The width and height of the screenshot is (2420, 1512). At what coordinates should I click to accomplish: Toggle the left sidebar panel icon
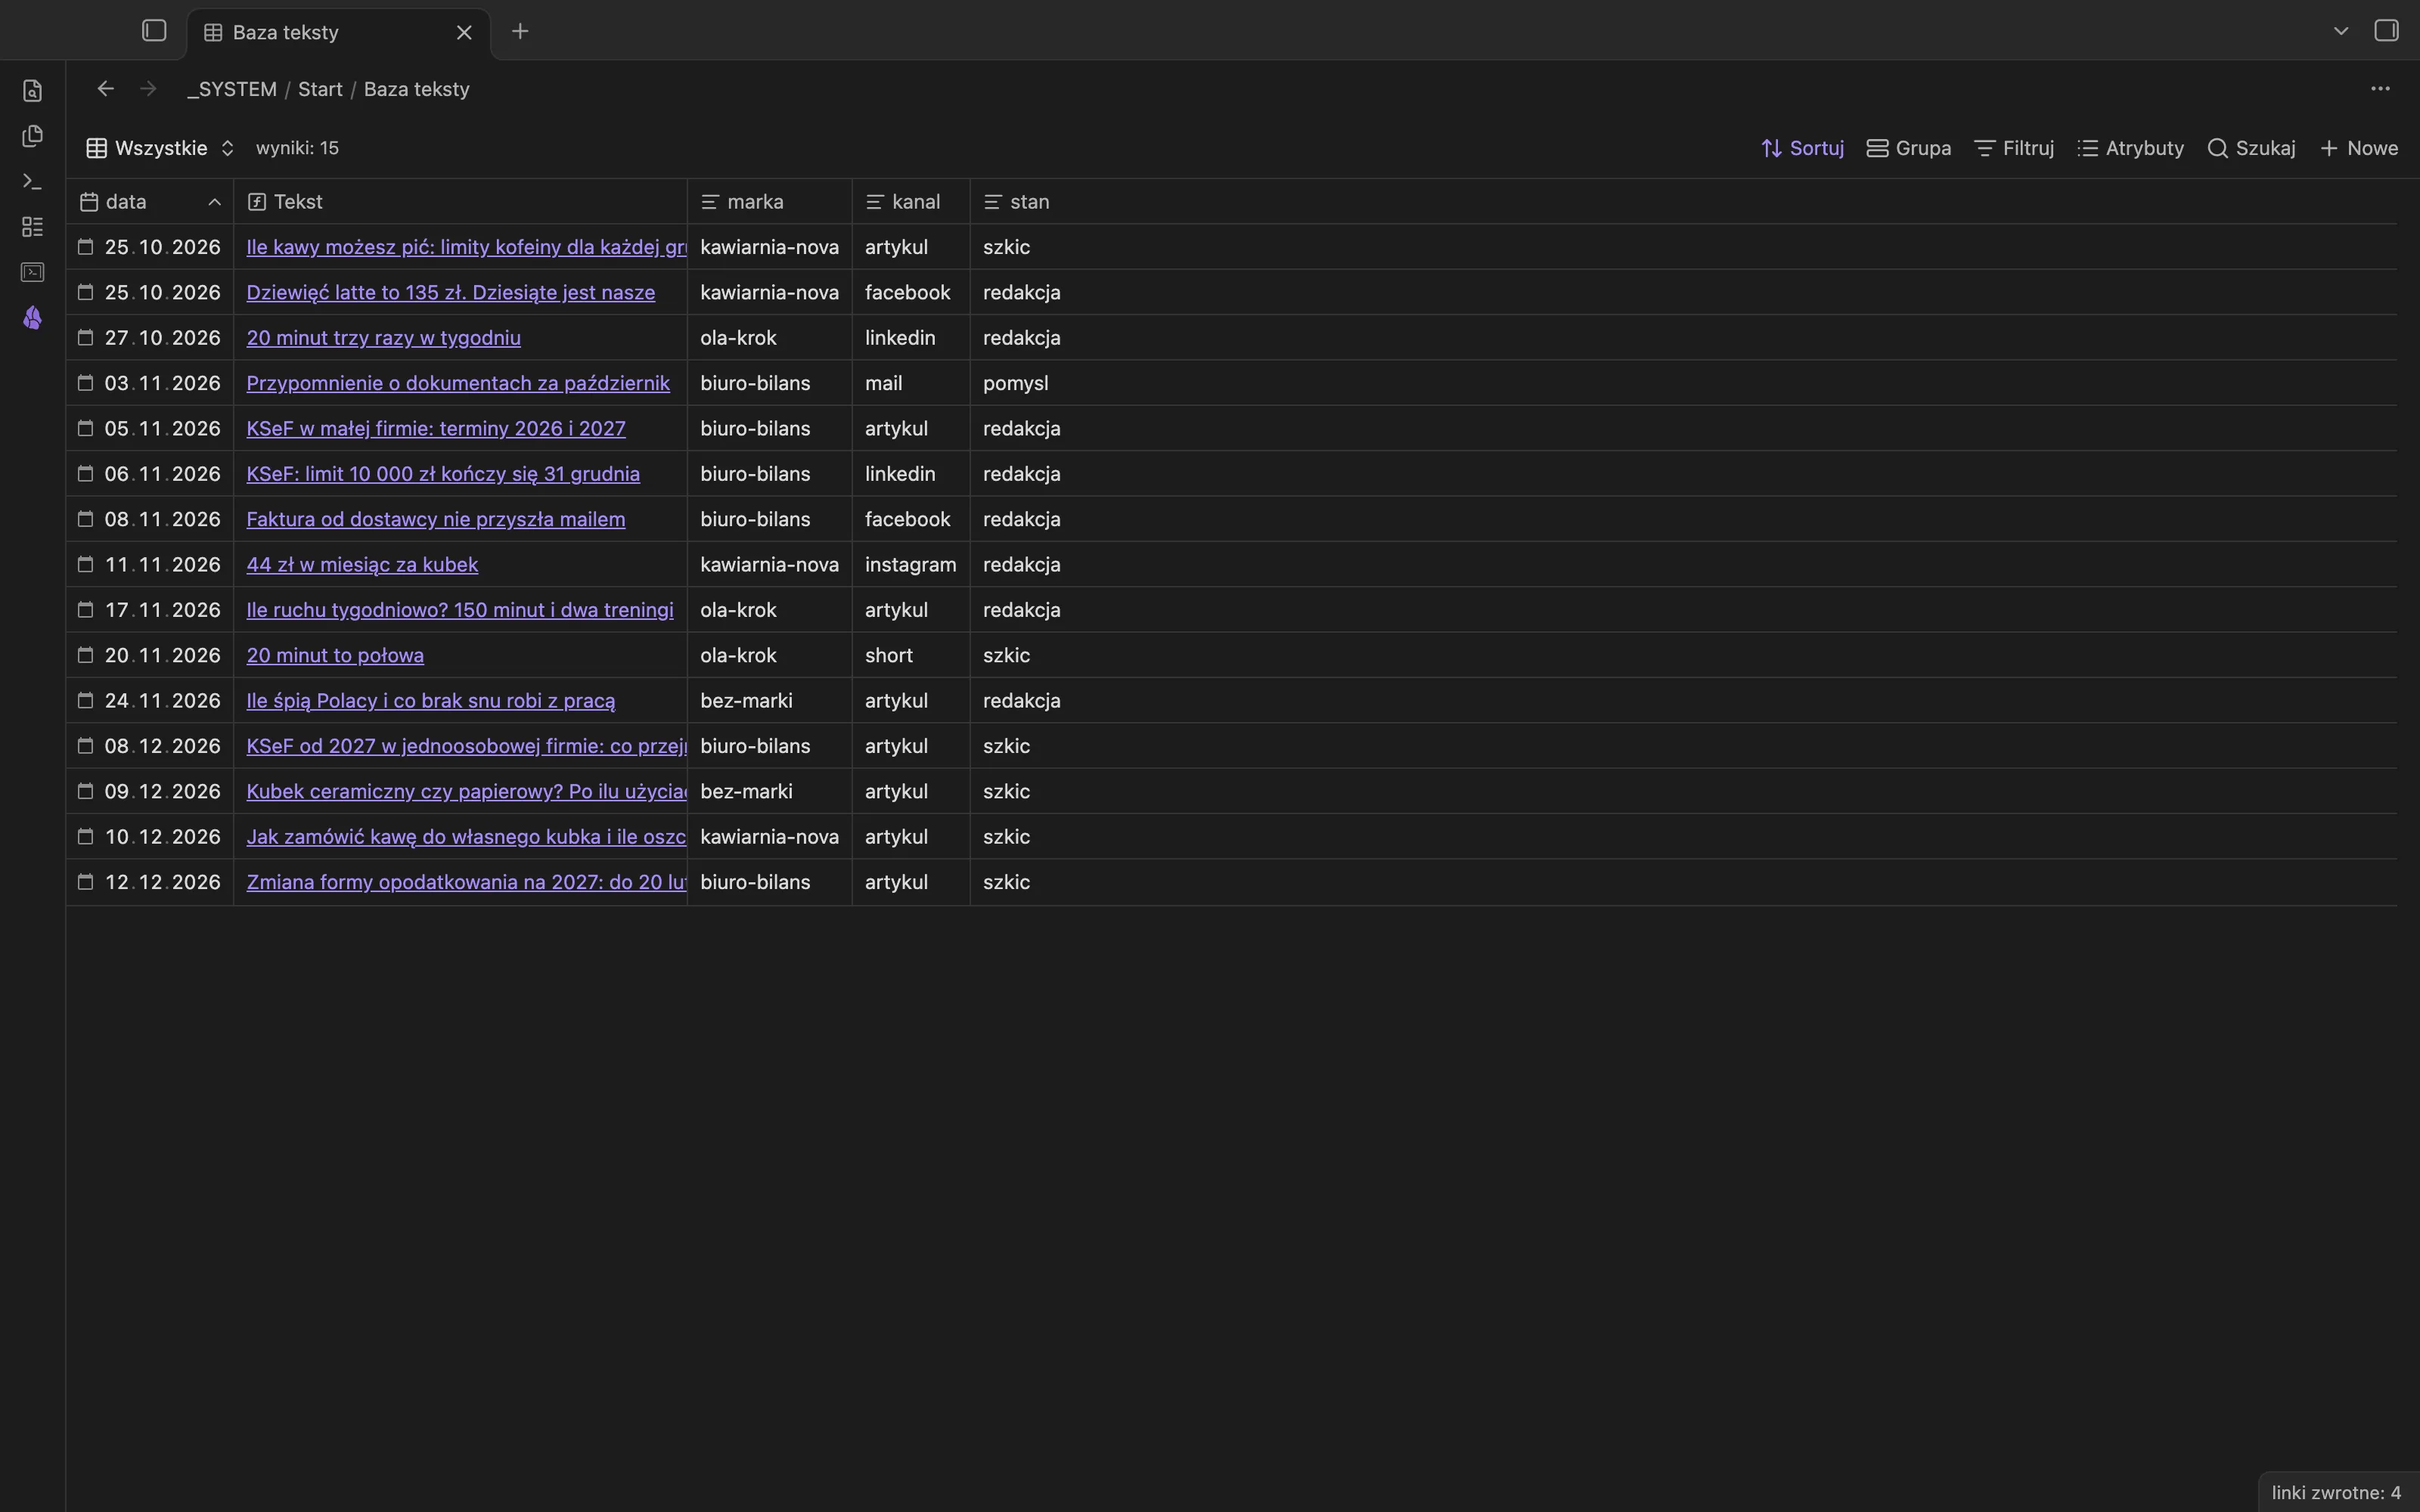154,31
